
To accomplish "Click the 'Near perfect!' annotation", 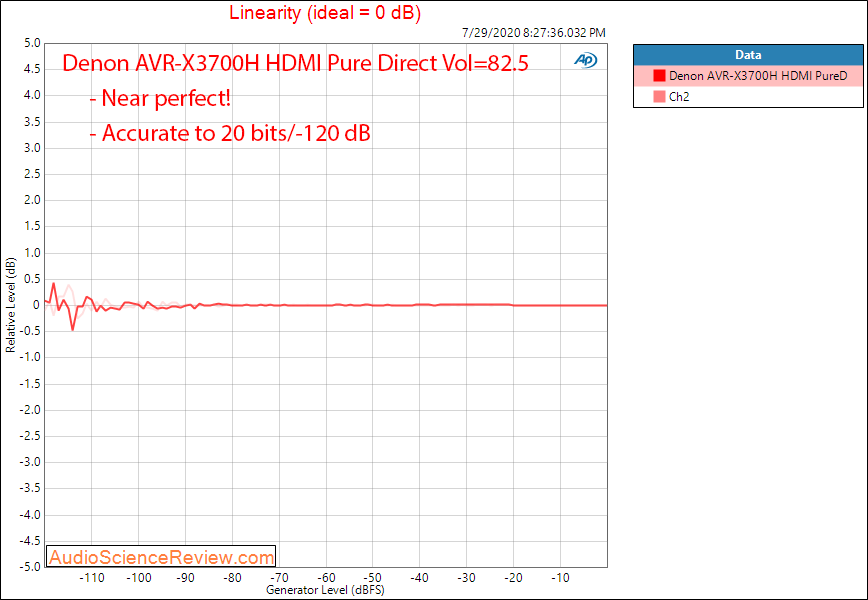I will (160, 99).
